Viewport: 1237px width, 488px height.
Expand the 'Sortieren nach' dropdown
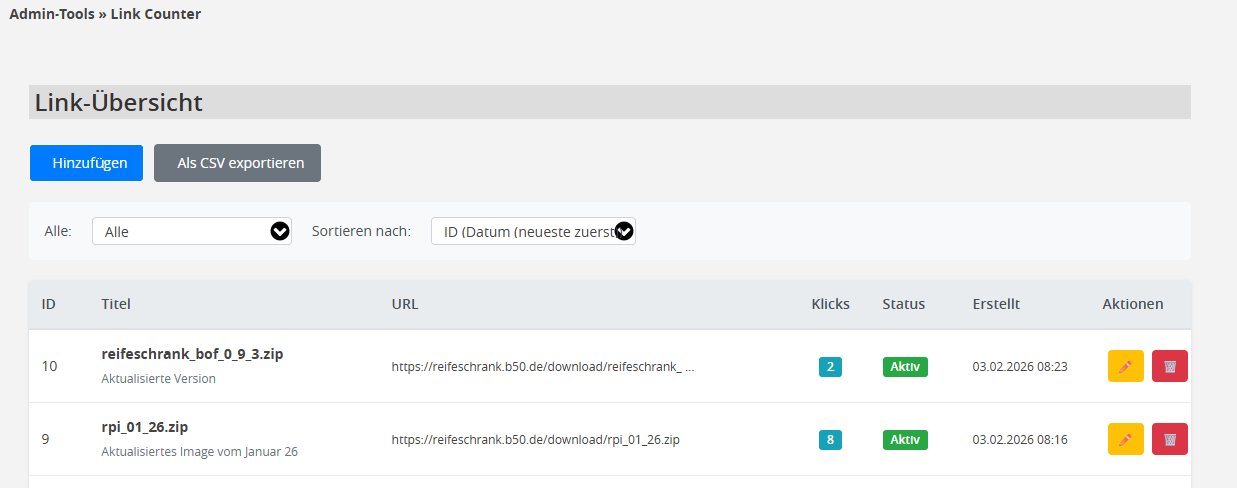[533, 231]
